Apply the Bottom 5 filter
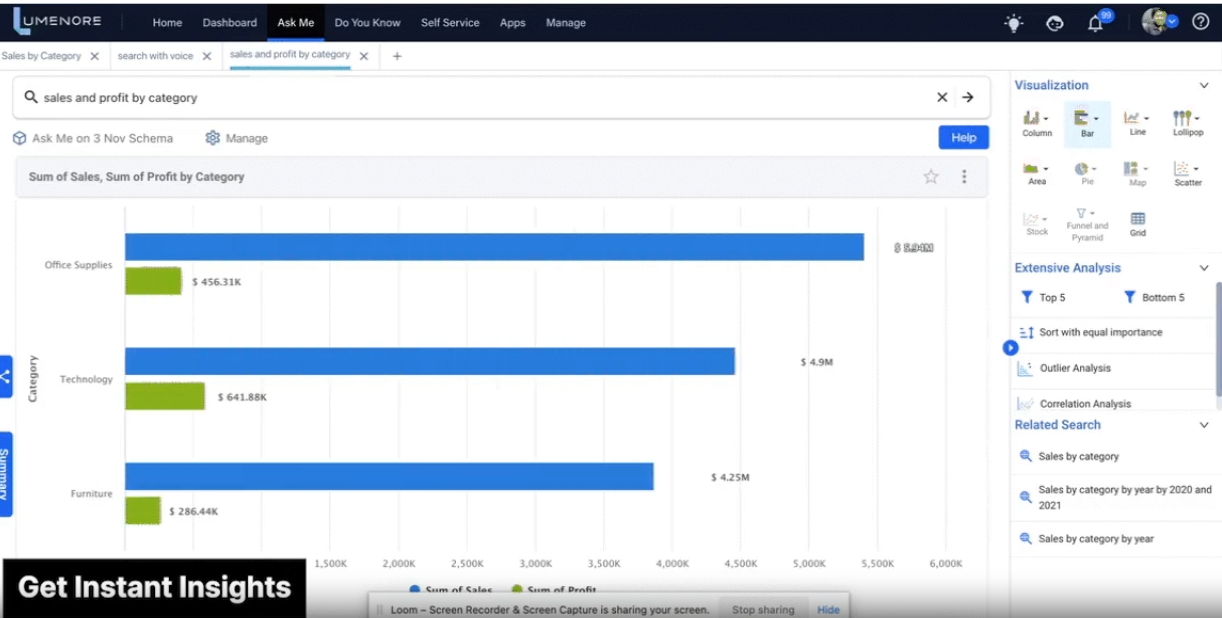Image resolution: width=1222 pixels, height=618 pixels. (1155, 297)
